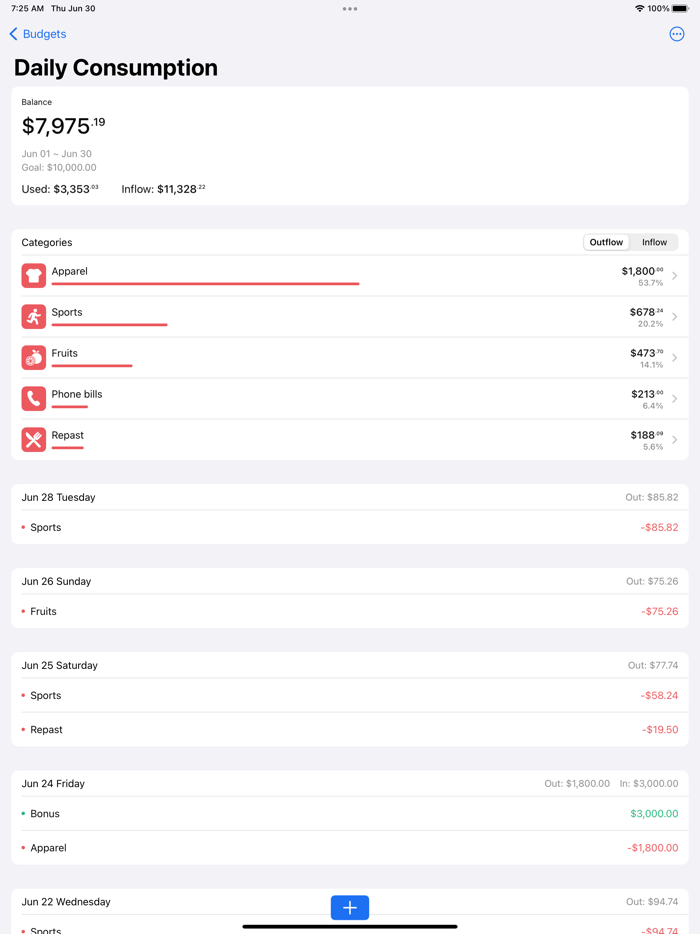Tap the Apparel red progress bar
700x934 pixels.
coord(204,283)
